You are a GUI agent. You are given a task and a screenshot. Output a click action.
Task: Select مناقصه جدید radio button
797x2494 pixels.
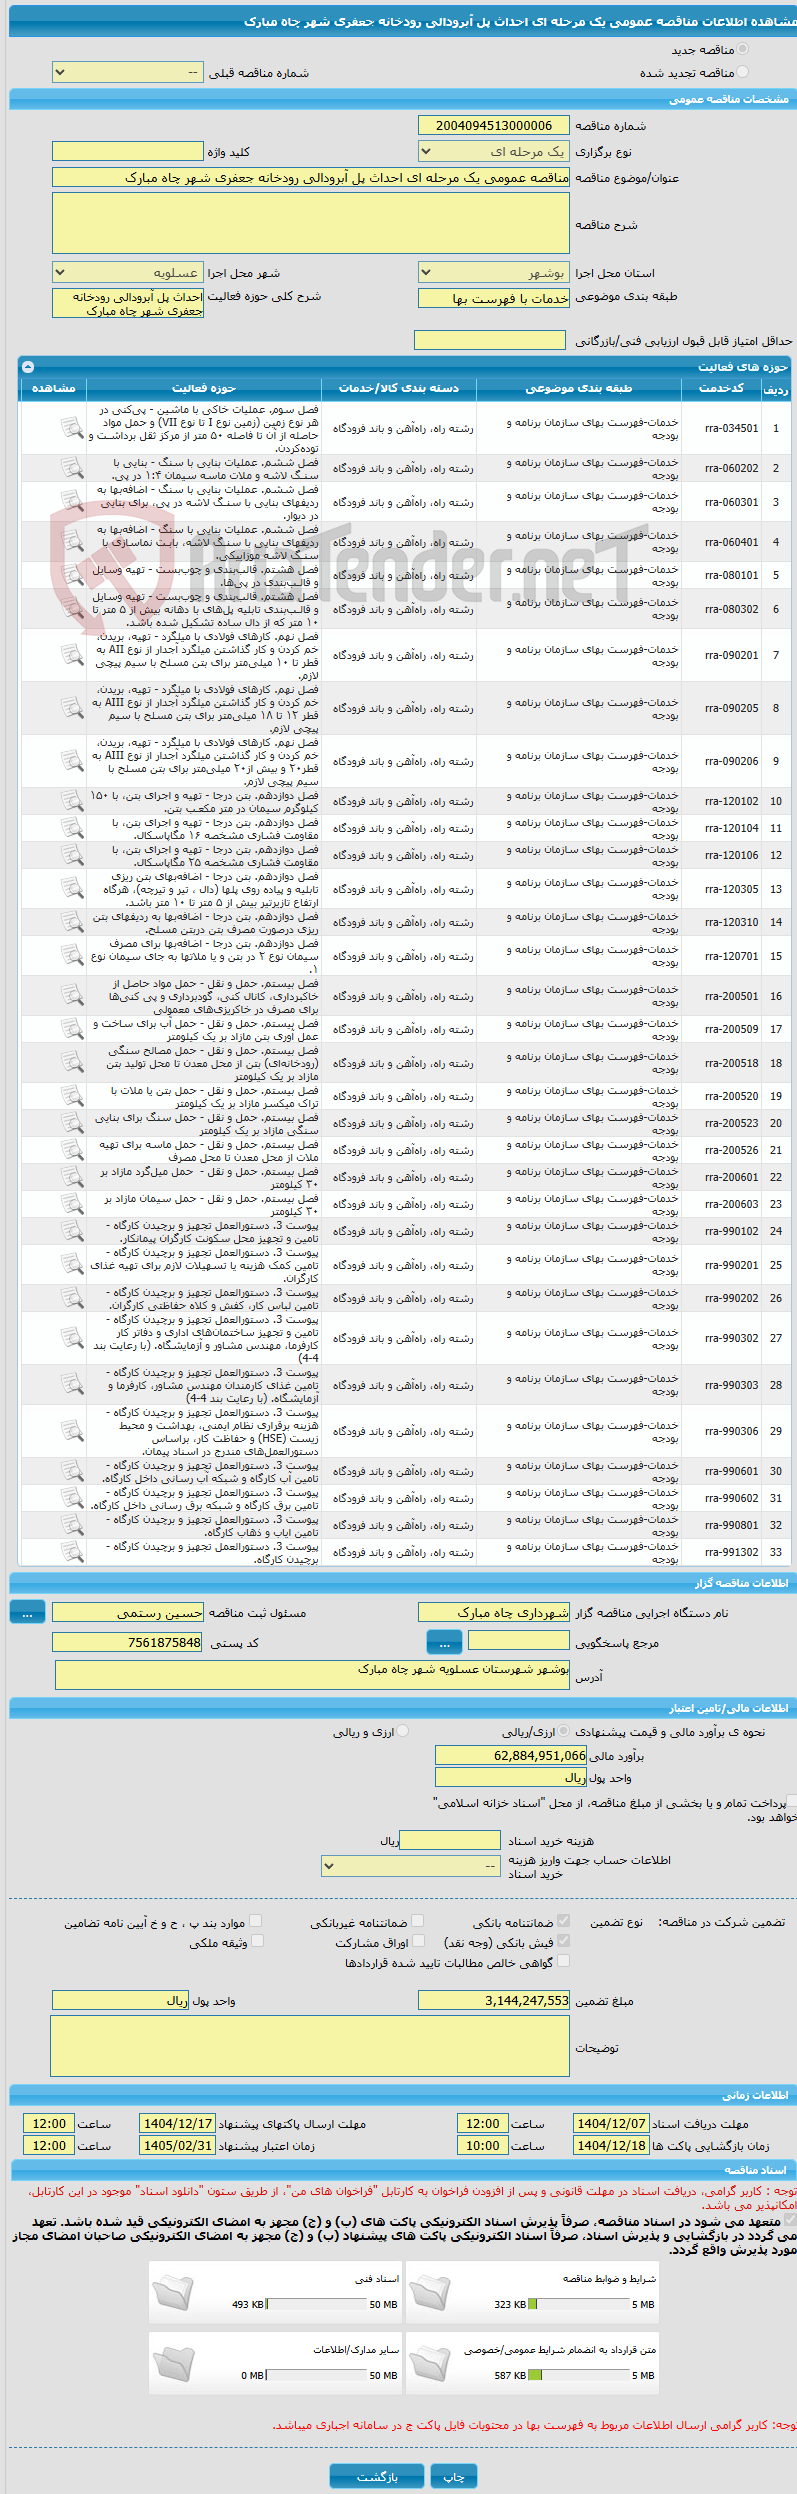click(742, 49)
